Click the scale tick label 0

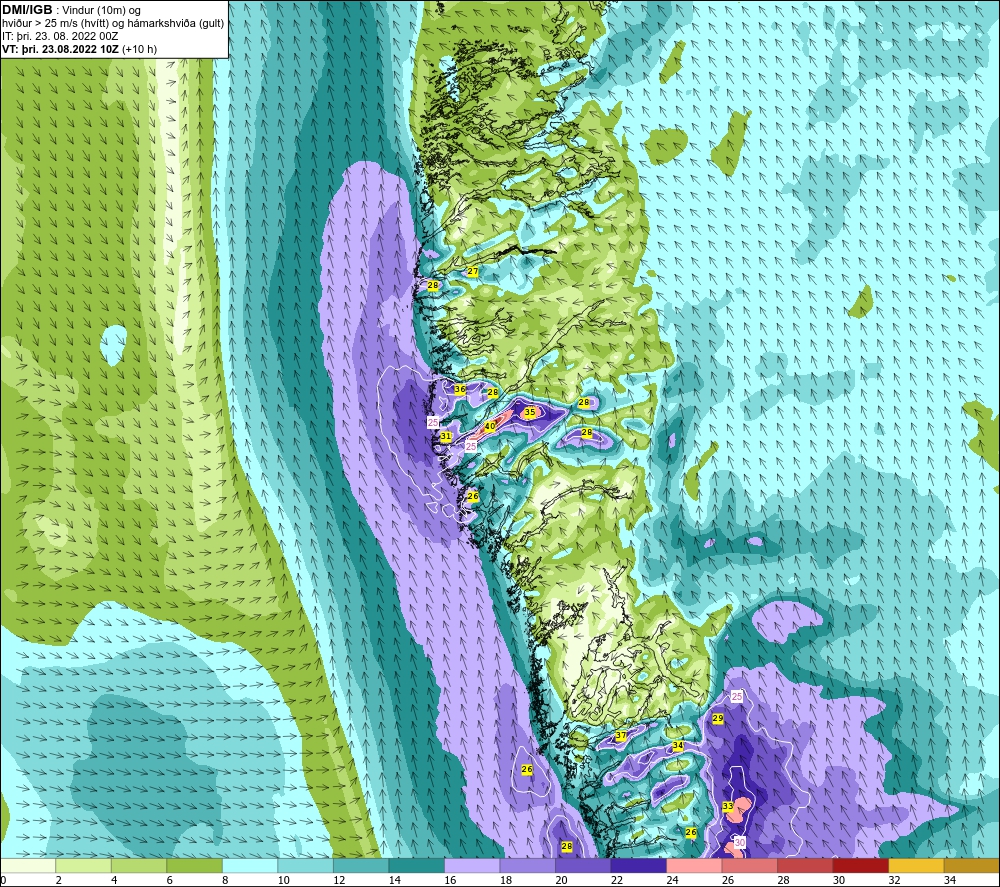tap(4, 881)
